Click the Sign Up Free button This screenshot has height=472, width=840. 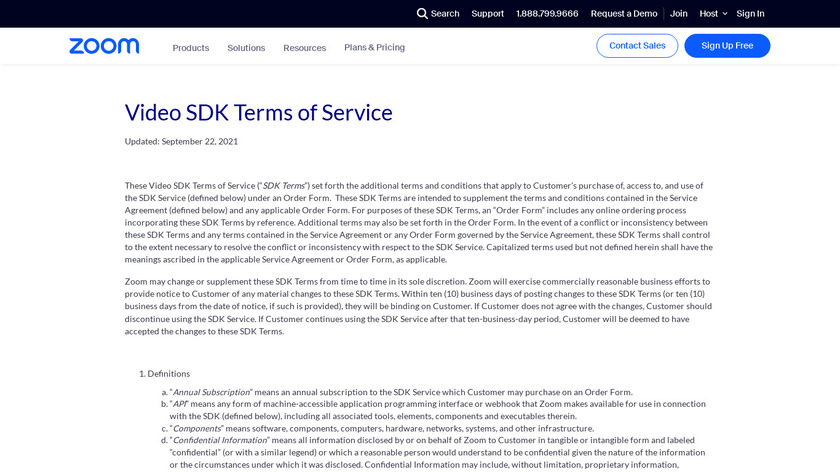pos(727,46)
